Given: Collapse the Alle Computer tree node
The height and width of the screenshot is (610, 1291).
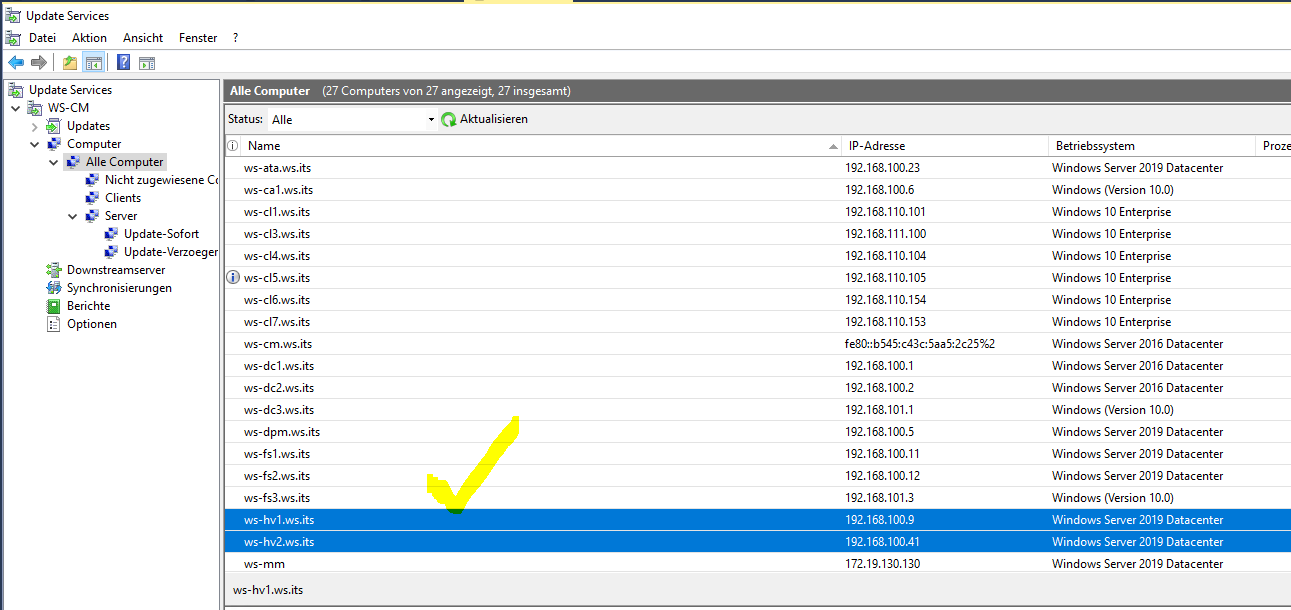Looking at the screenshot, I should [x=54, y=162].
